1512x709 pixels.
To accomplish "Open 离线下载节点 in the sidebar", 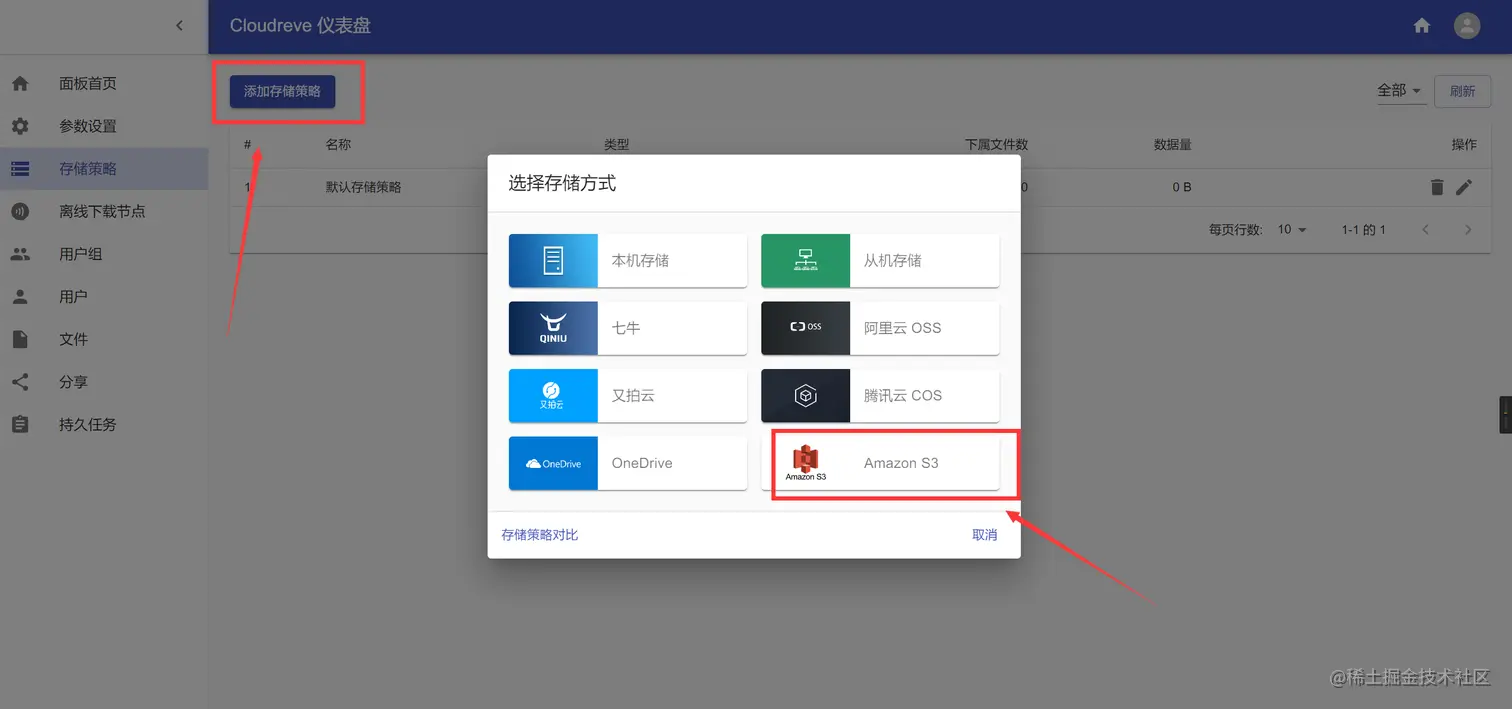I will [x=104, y=211].
